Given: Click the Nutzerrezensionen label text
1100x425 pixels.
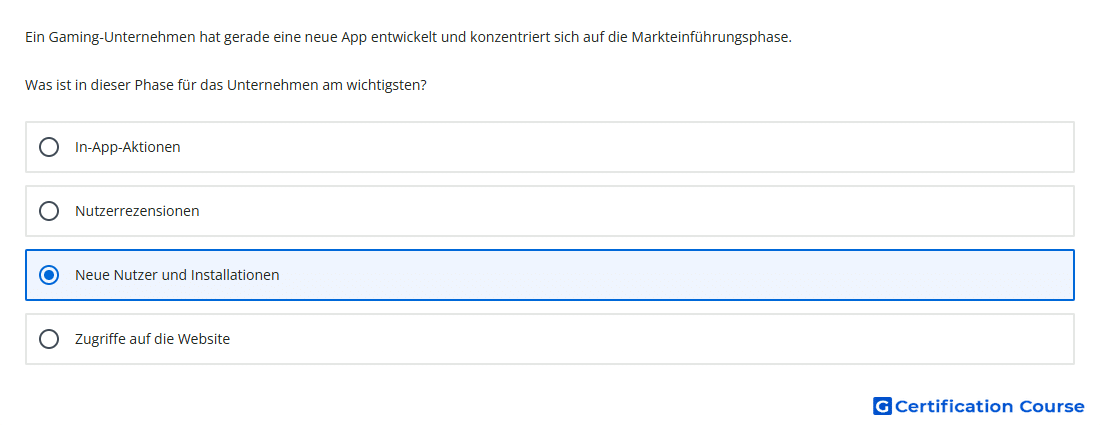Looking at the screenshot, I should click(137, 211).
